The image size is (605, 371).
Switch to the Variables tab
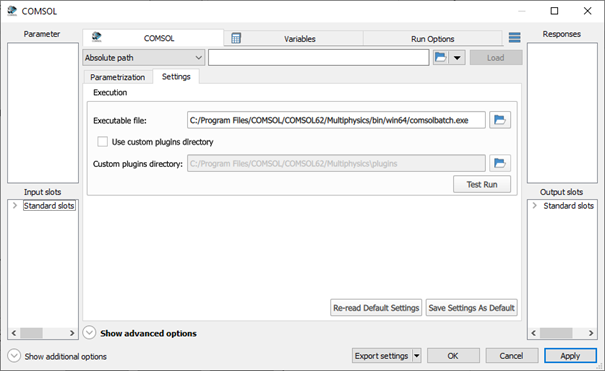(294, 39)
